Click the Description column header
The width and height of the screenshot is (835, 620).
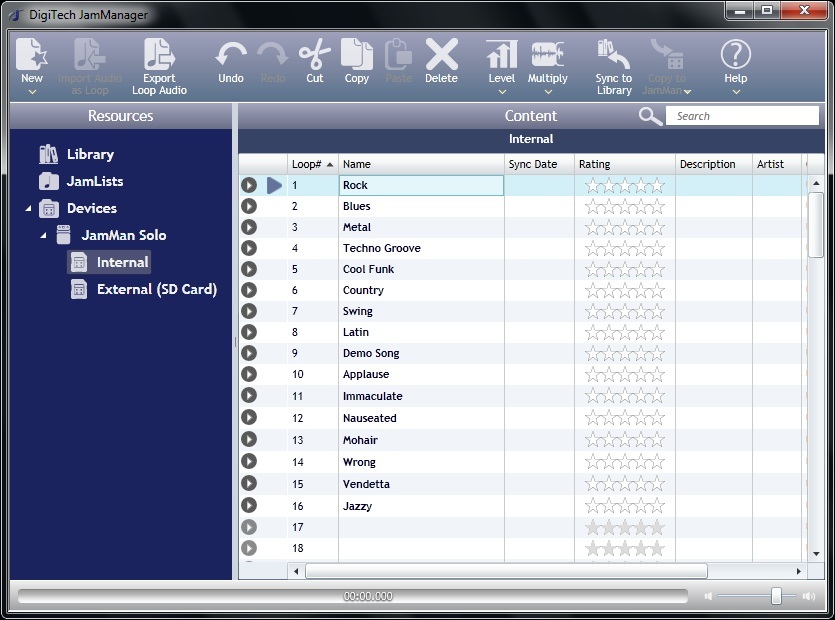click(714, 164)
